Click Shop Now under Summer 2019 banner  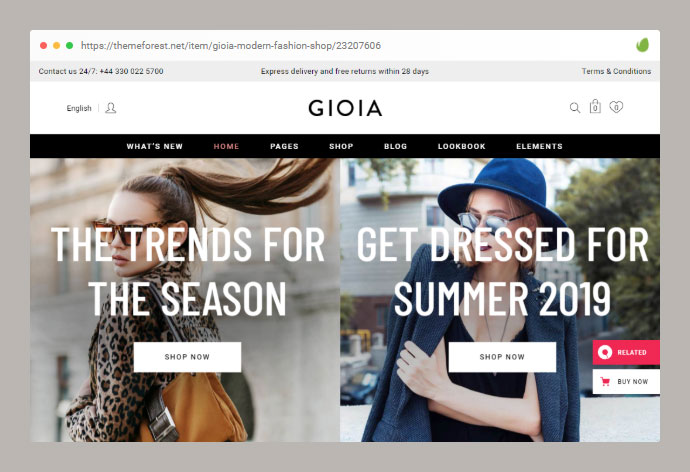point(502,357)
